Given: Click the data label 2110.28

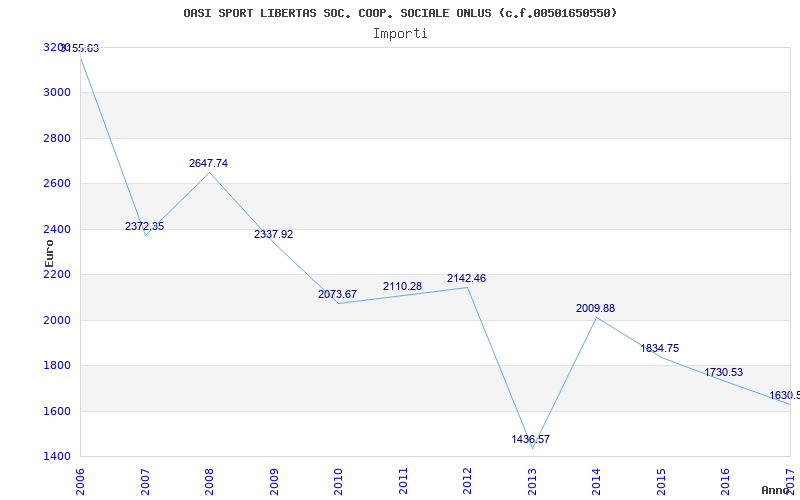Looking at the screenshot, I should point(403,286).
